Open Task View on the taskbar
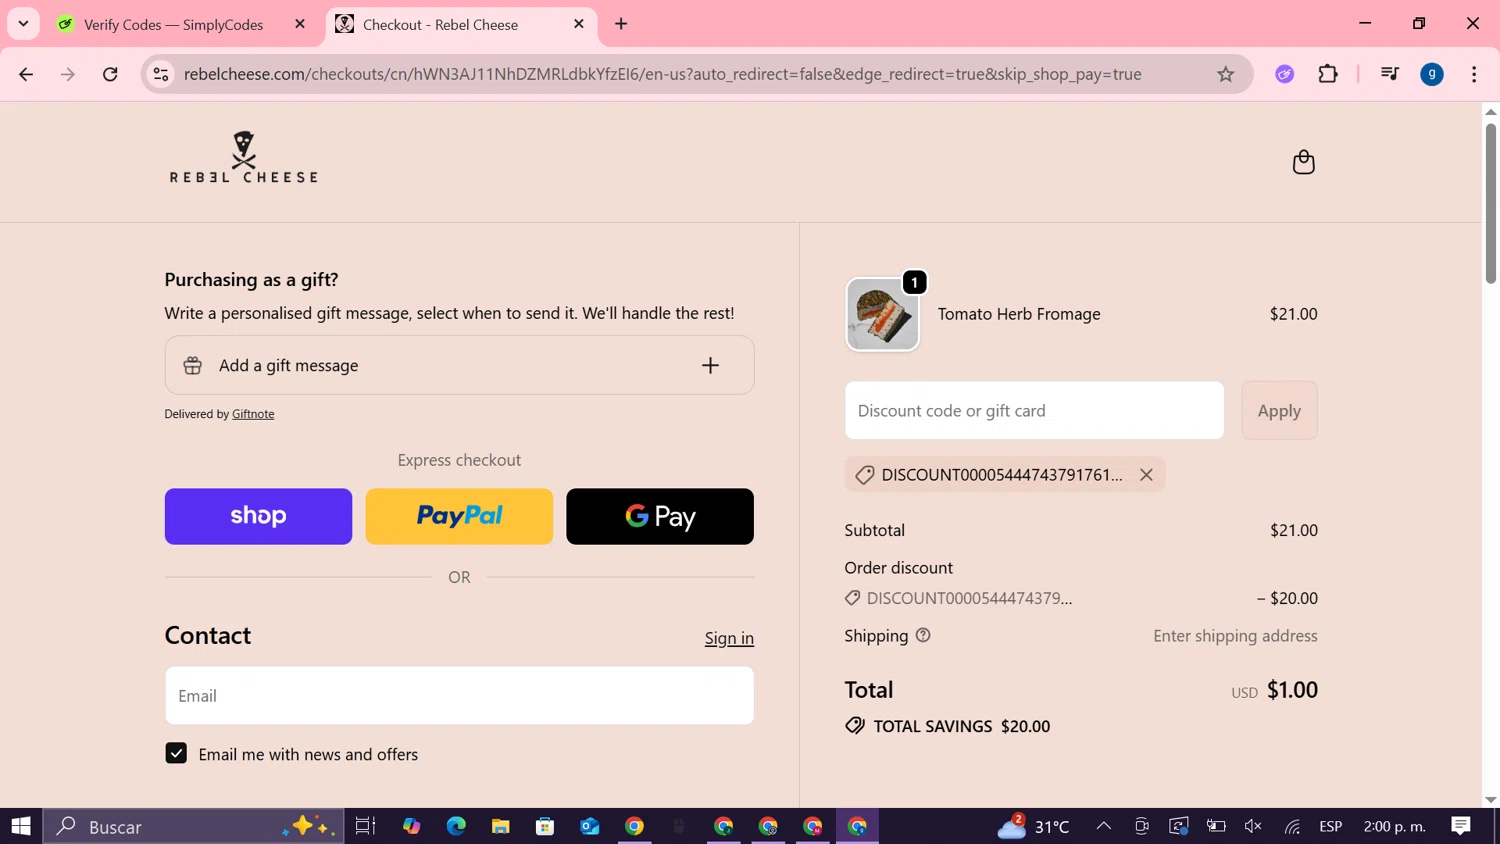 365,826
